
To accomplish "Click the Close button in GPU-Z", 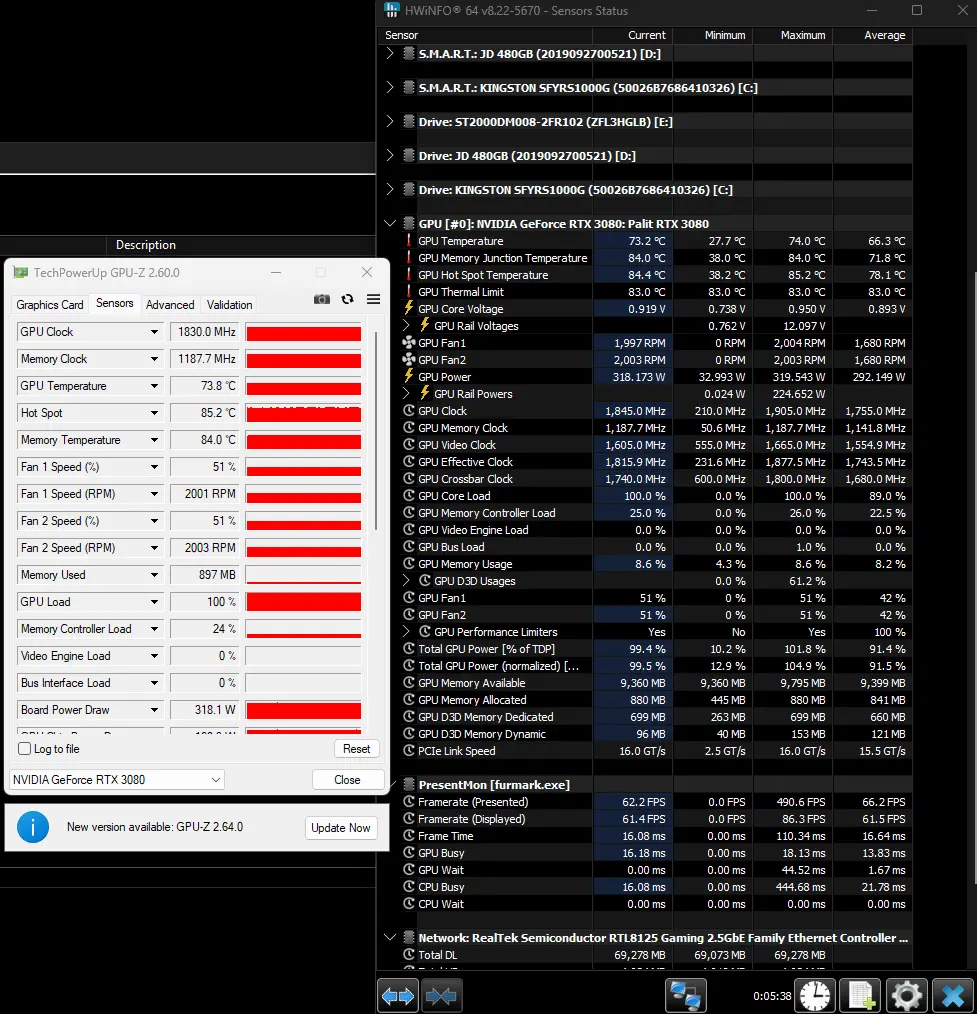I will tap(347, 780).
